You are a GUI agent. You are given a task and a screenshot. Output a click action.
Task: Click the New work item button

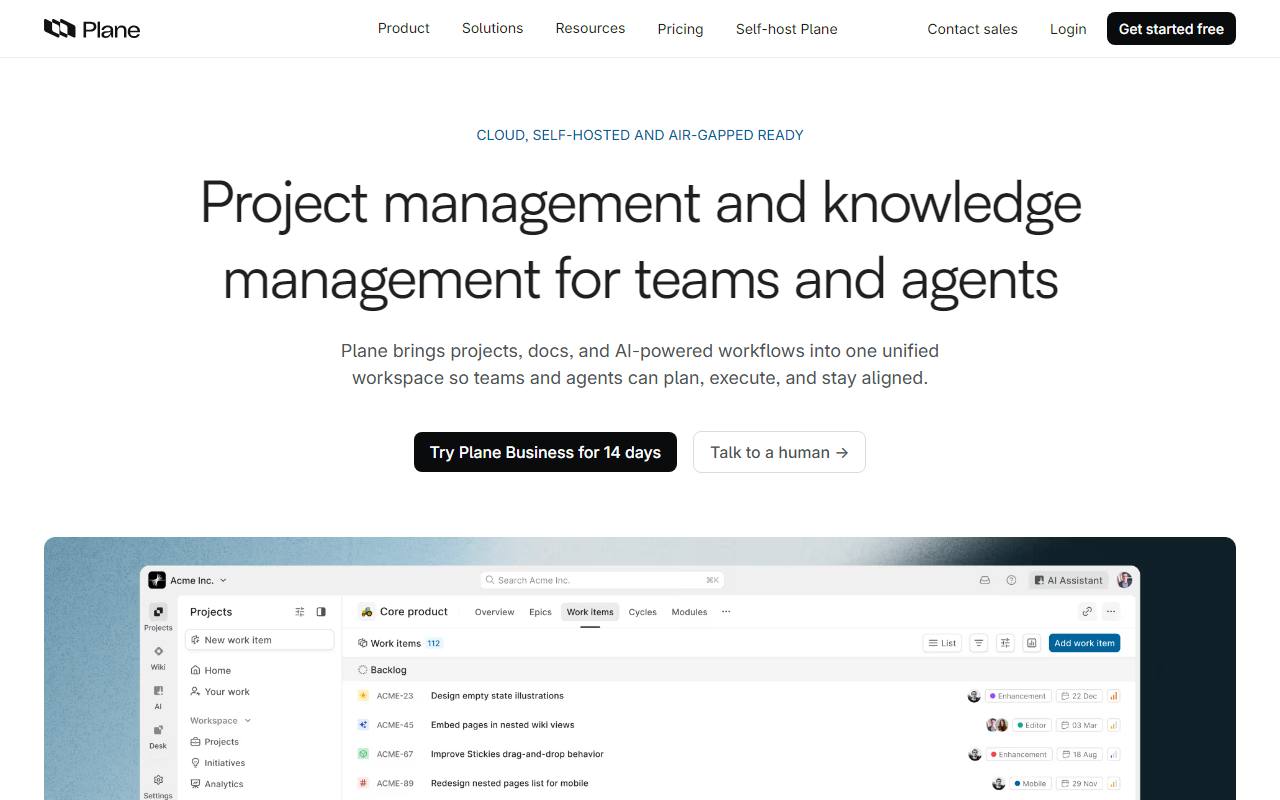click(260, 640)
